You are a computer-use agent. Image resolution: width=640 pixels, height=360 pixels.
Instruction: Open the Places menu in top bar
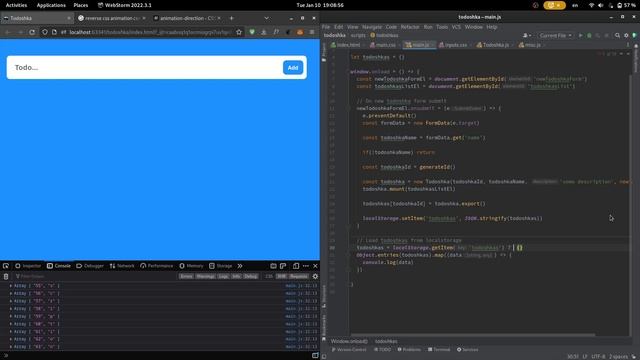[x=81, y=5]
